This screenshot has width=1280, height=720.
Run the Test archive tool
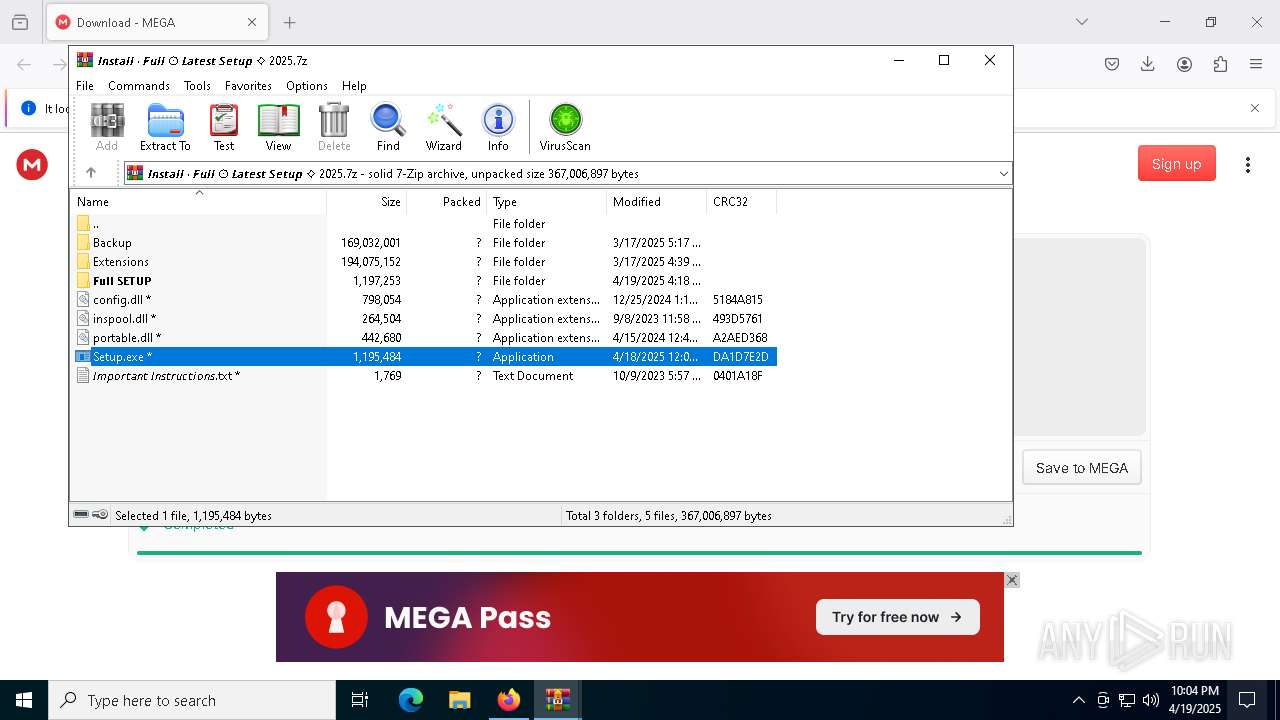click(224, 127)
